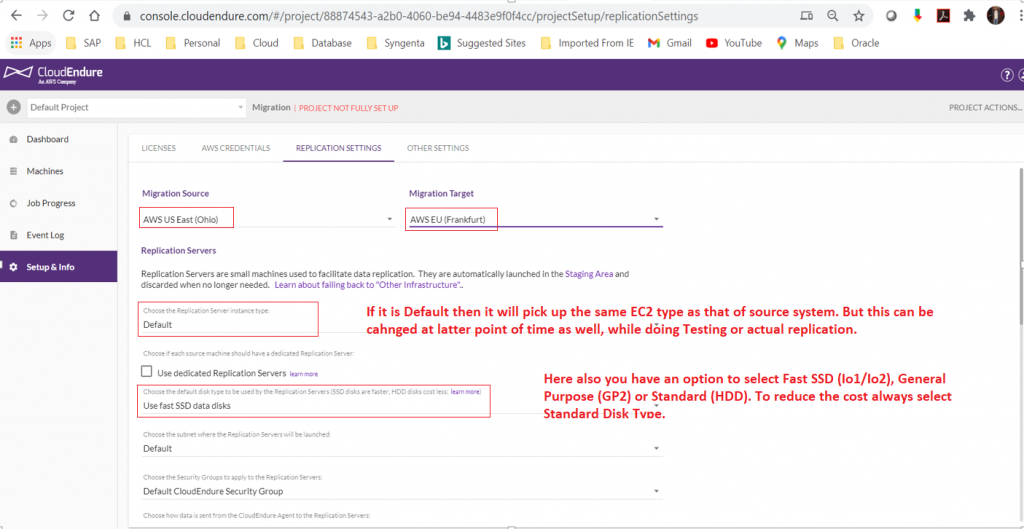Enable Use dedicated Replication Servers checkbox
The width and height of the screenshot is (1024, 529).
[x=147, y=372]
